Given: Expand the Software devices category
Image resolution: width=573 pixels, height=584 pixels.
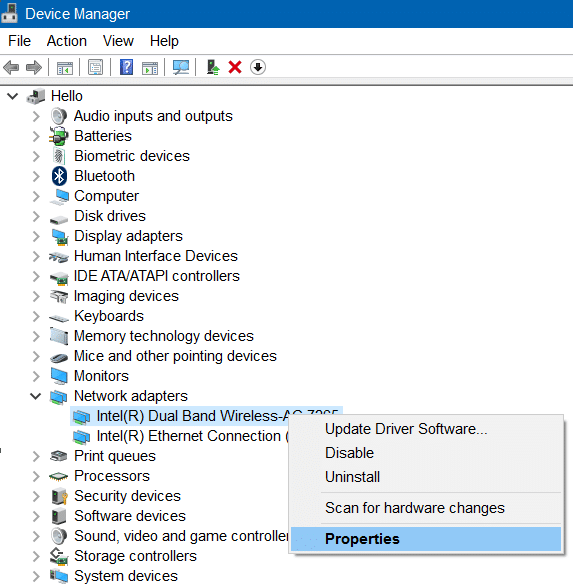Looking at the screenshot, I should coord(36,516).
